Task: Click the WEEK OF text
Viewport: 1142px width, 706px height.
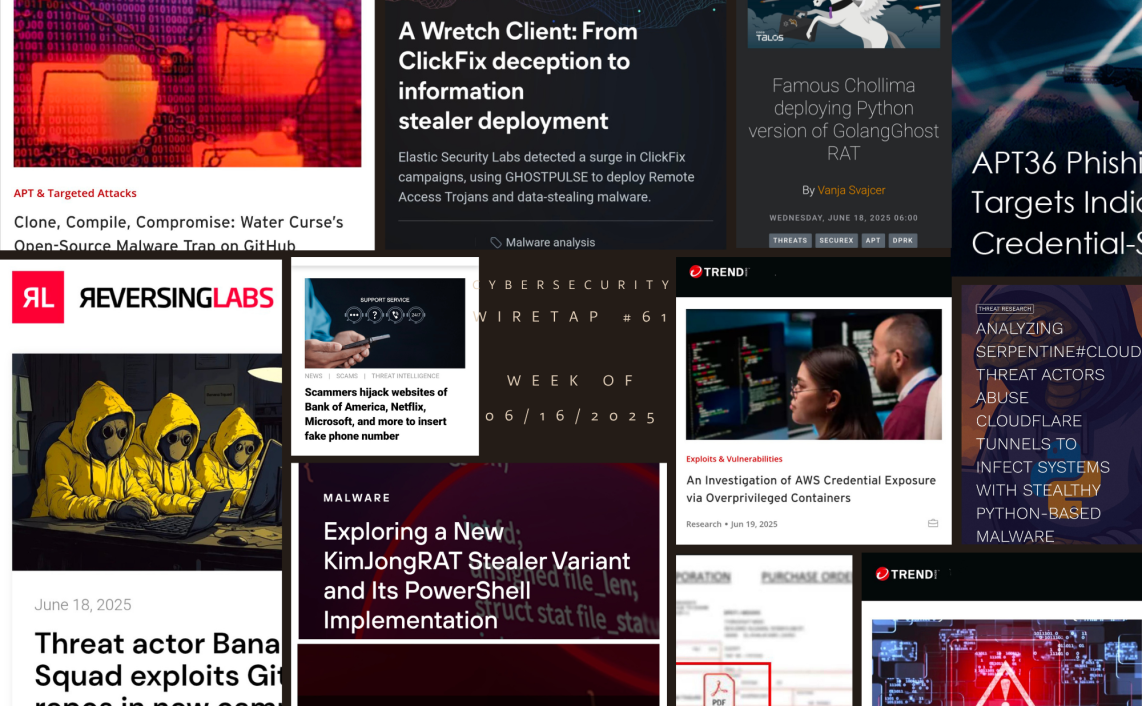Action: click(x=572, y=380)
